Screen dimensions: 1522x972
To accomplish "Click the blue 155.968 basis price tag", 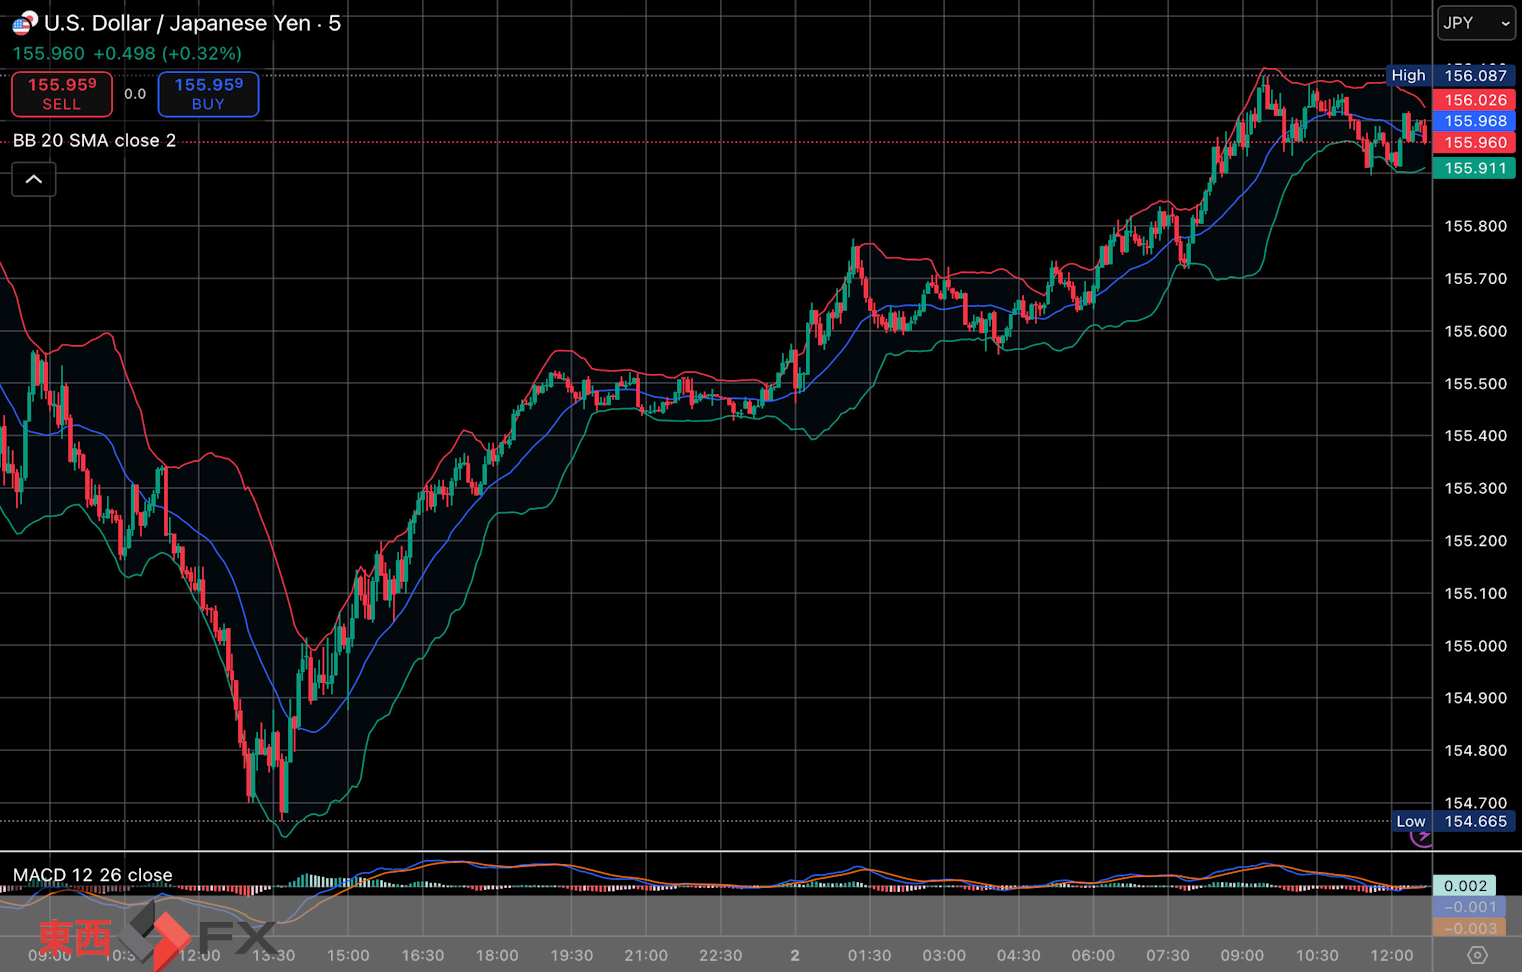I will pos(1475,121).
